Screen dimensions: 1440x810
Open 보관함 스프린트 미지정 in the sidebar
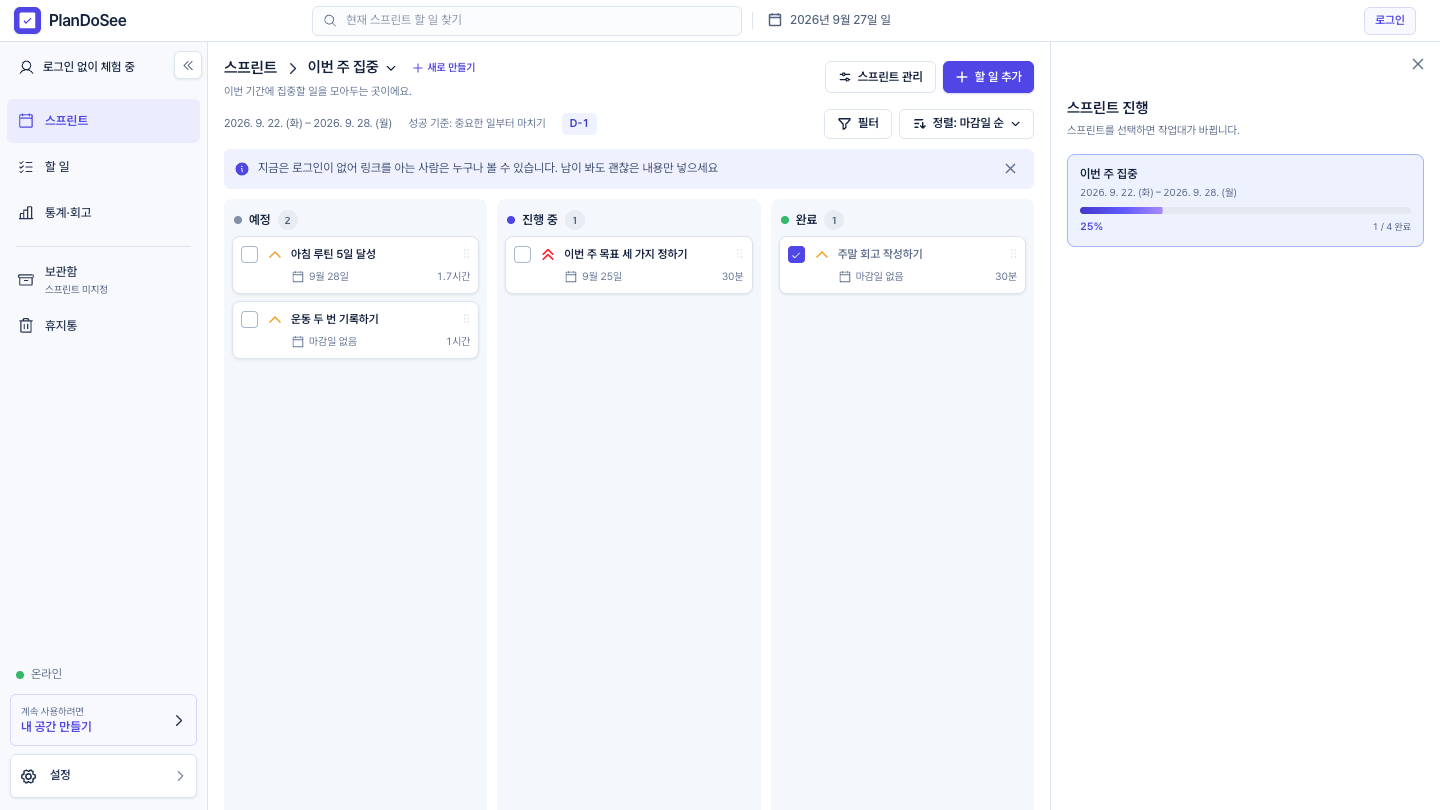click(103, 279)
